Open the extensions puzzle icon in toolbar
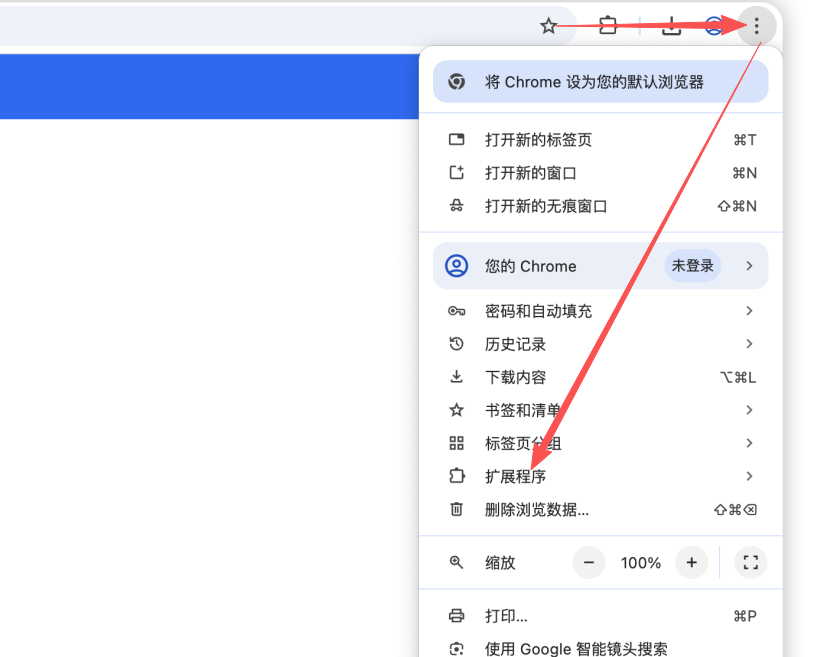Viewport: 821px width, 657px height. tap(607, 25)
